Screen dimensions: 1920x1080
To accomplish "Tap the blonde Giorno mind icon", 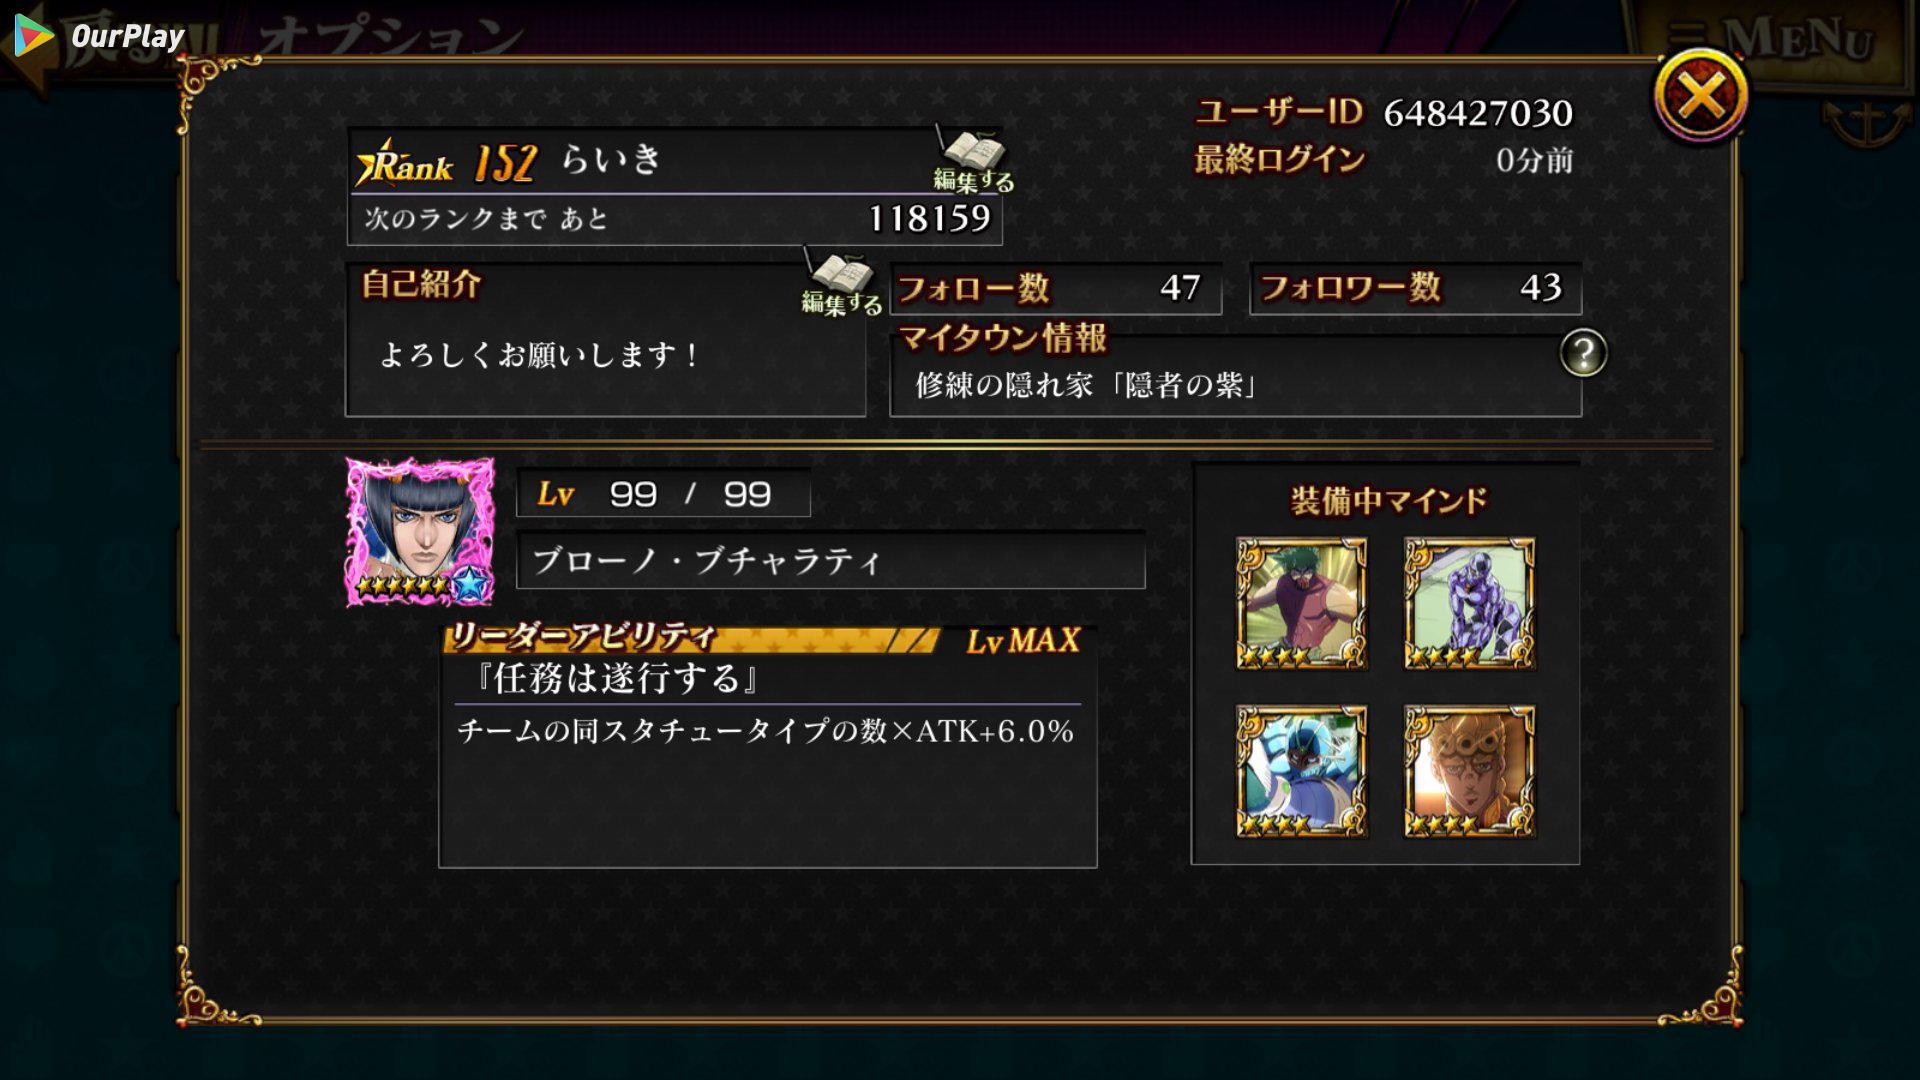I will (x=1469, y=771).
